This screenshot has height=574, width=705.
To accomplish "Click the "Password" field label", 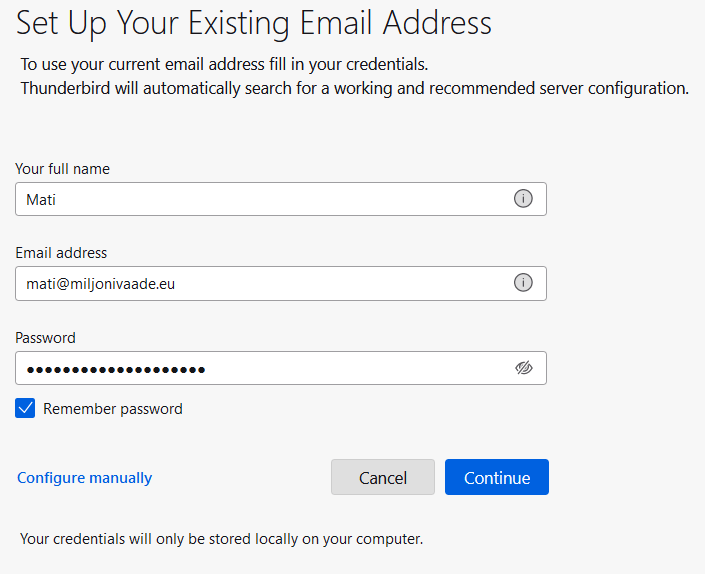I will click(x=45, y=338).
